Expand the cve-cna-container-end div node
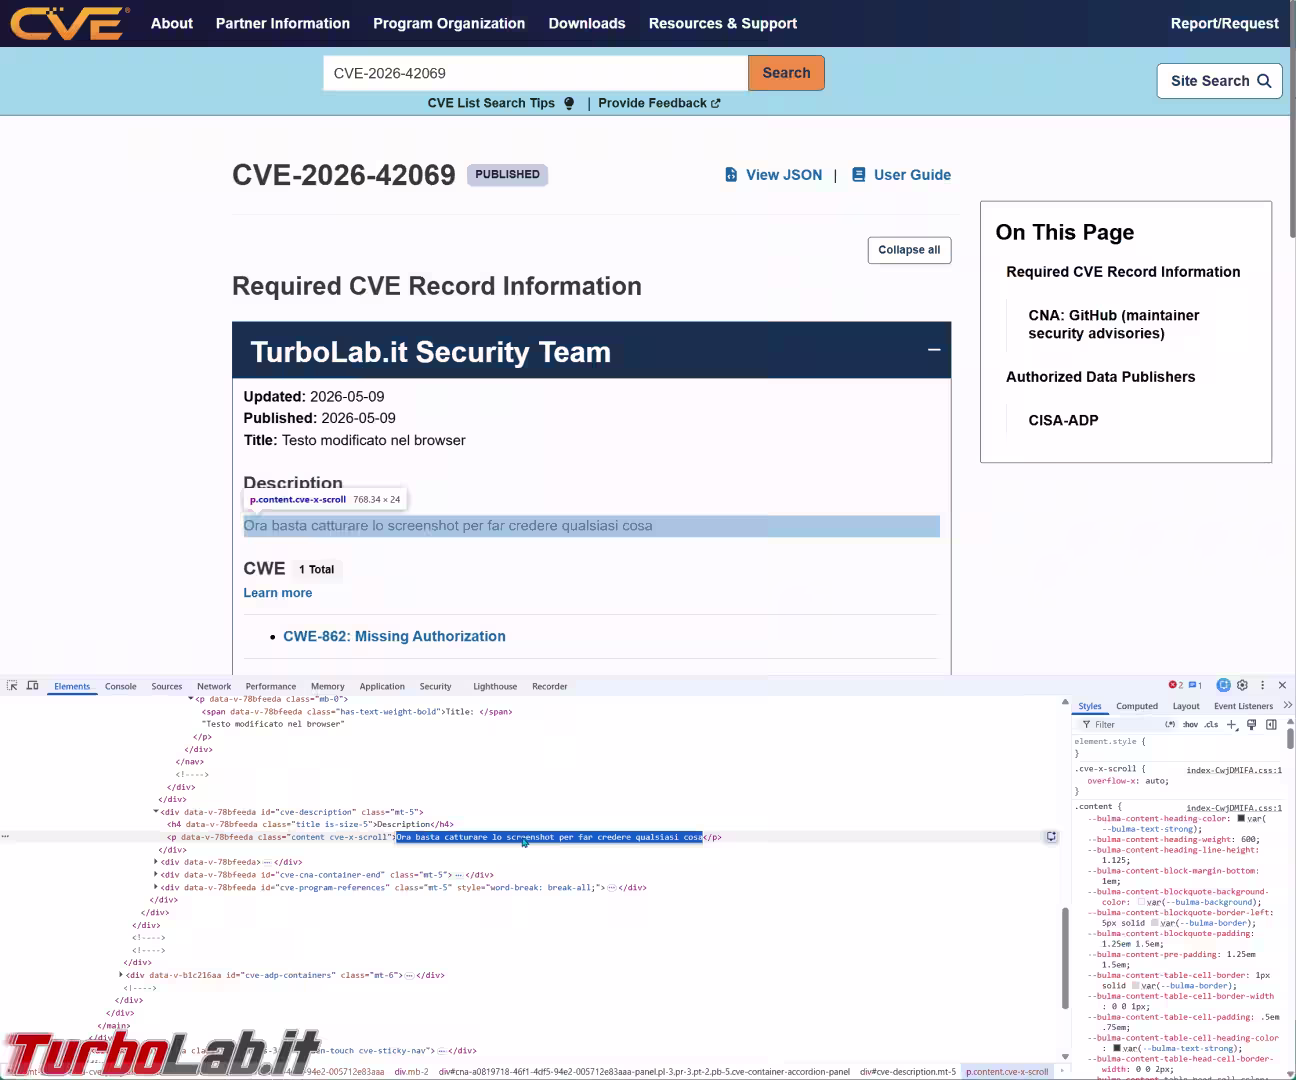 tap(156, 874)
